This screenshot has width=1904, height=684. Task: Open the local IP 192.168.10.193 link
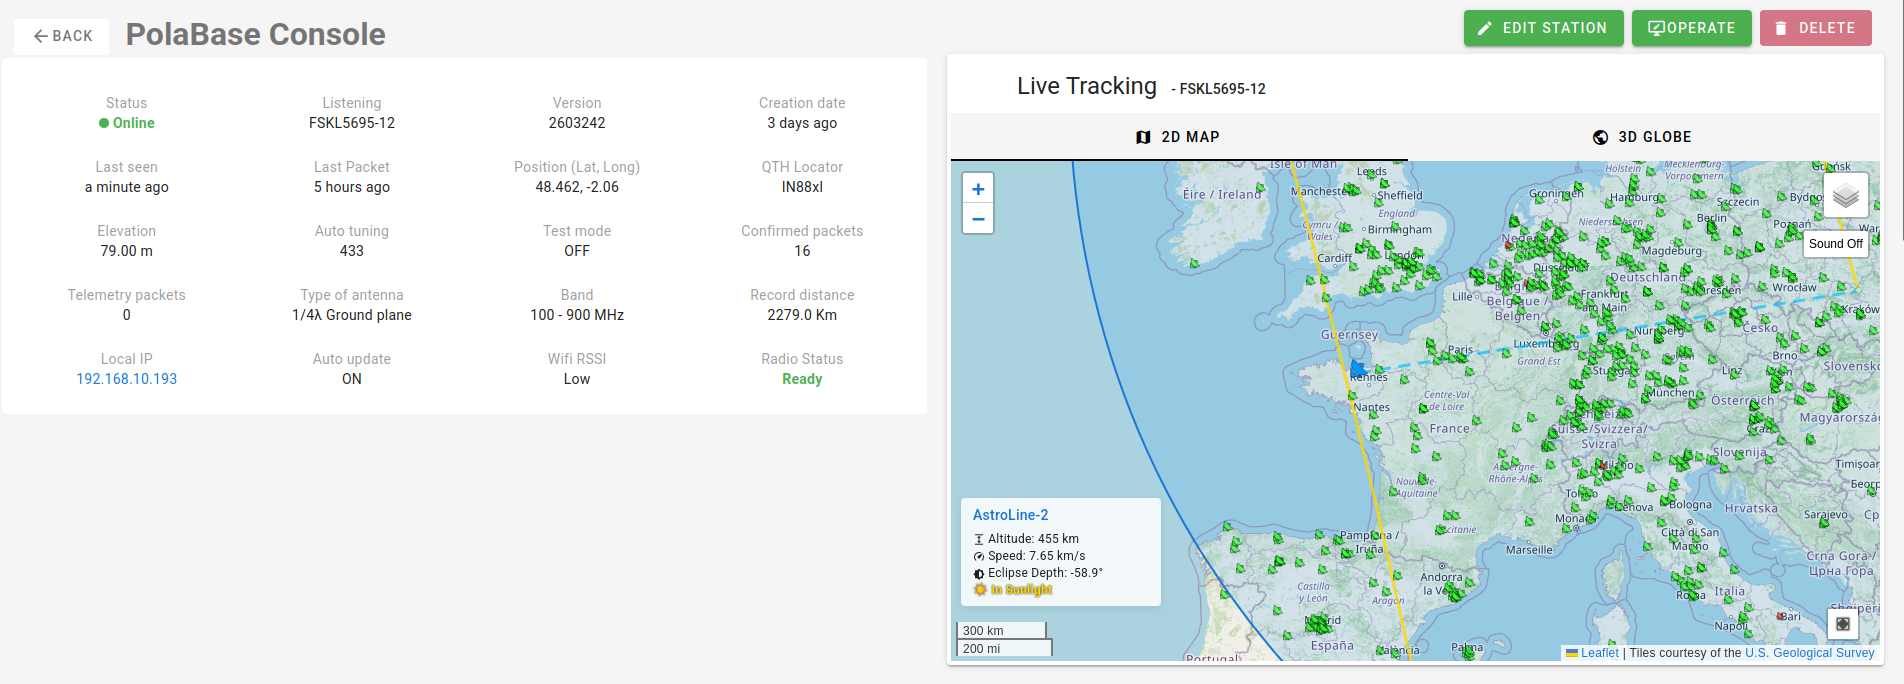[127, 379]
